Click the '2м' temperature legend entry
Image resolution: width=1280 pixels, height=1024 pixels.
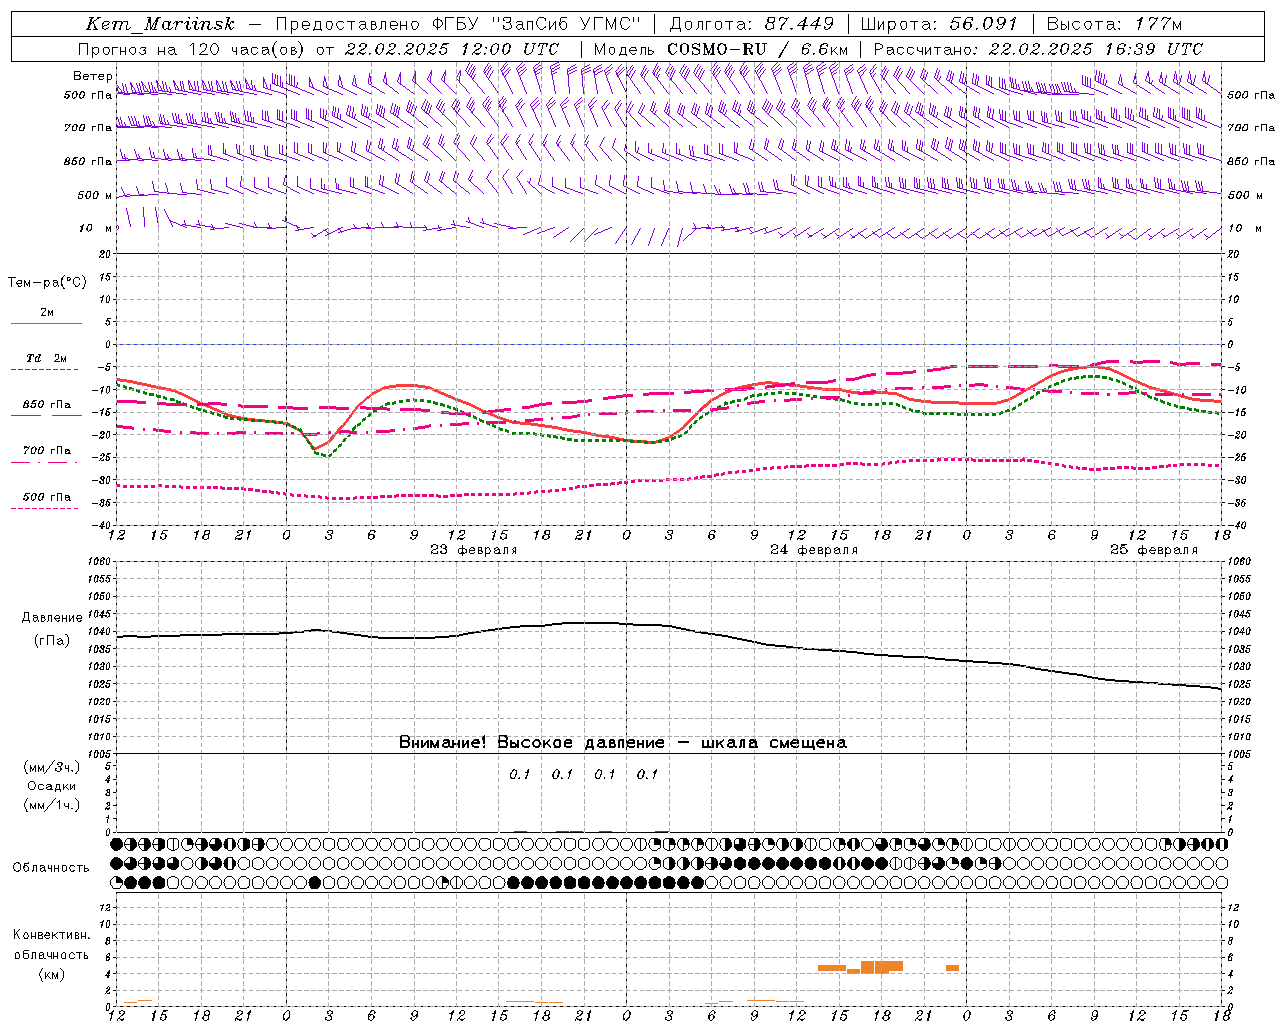pos(47,312)
